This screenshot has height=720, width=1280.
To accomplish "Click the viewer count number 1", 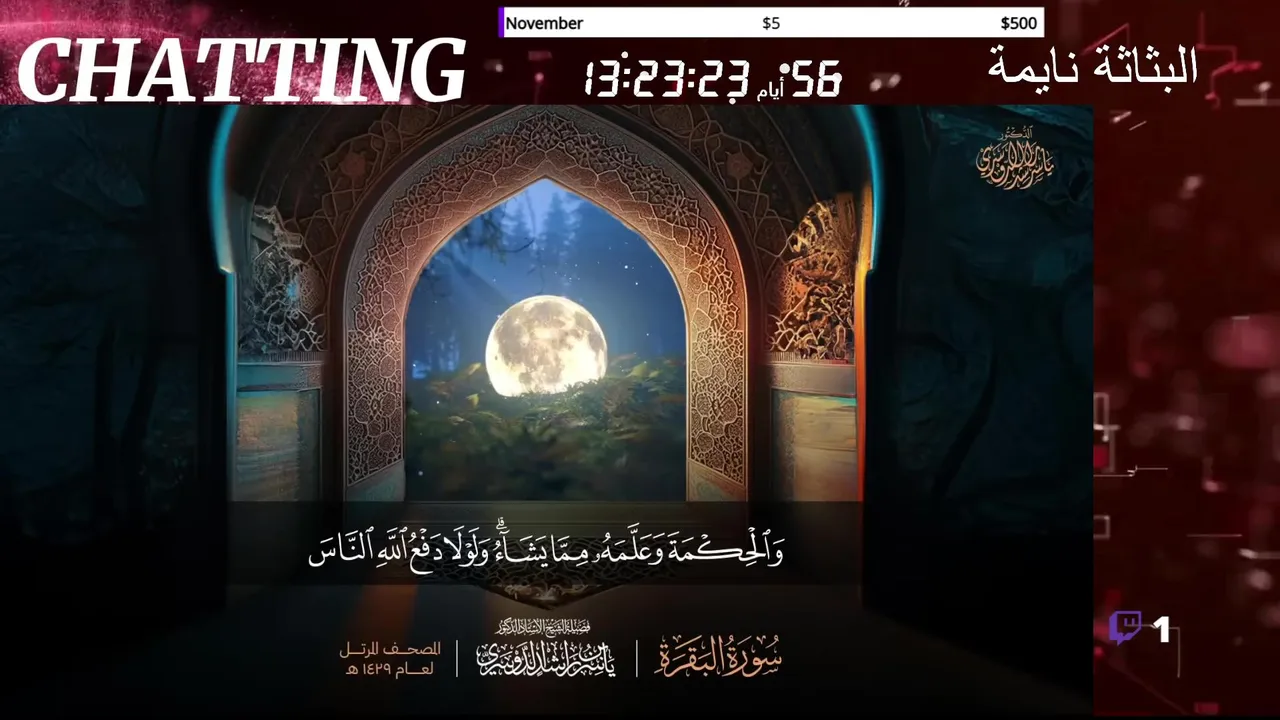I will click(x=1161, y=629).
